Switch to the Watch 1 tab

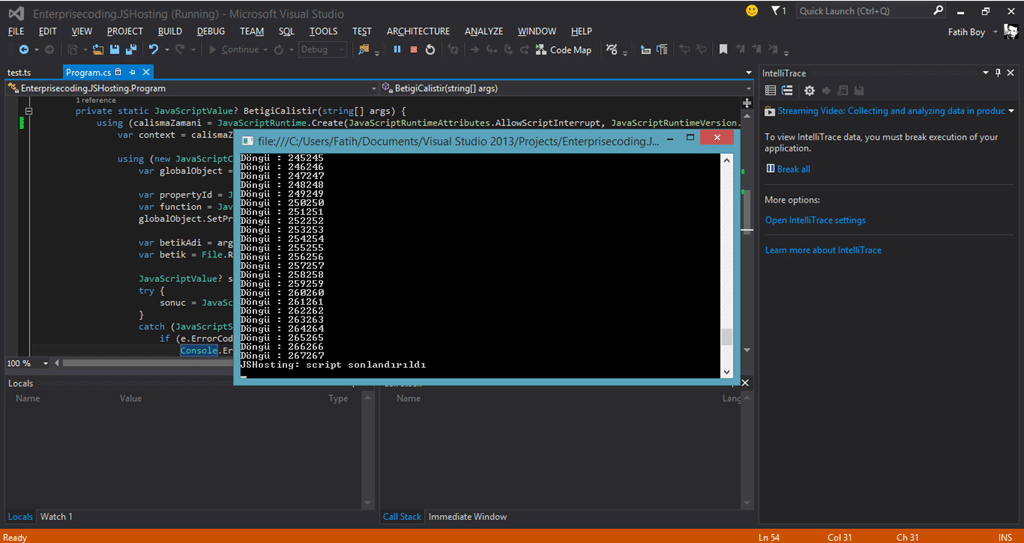pos(56,516)
